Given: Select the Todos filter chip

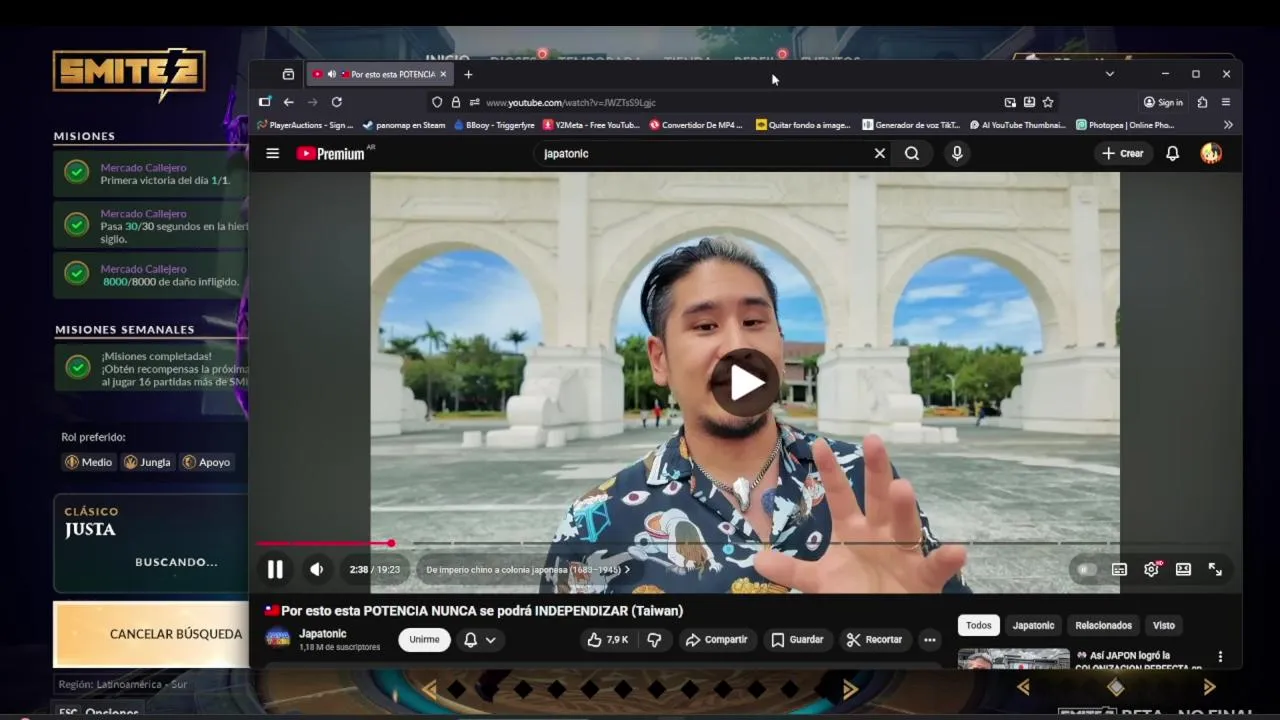Looking at the screenshot, I should pos(979,625).
